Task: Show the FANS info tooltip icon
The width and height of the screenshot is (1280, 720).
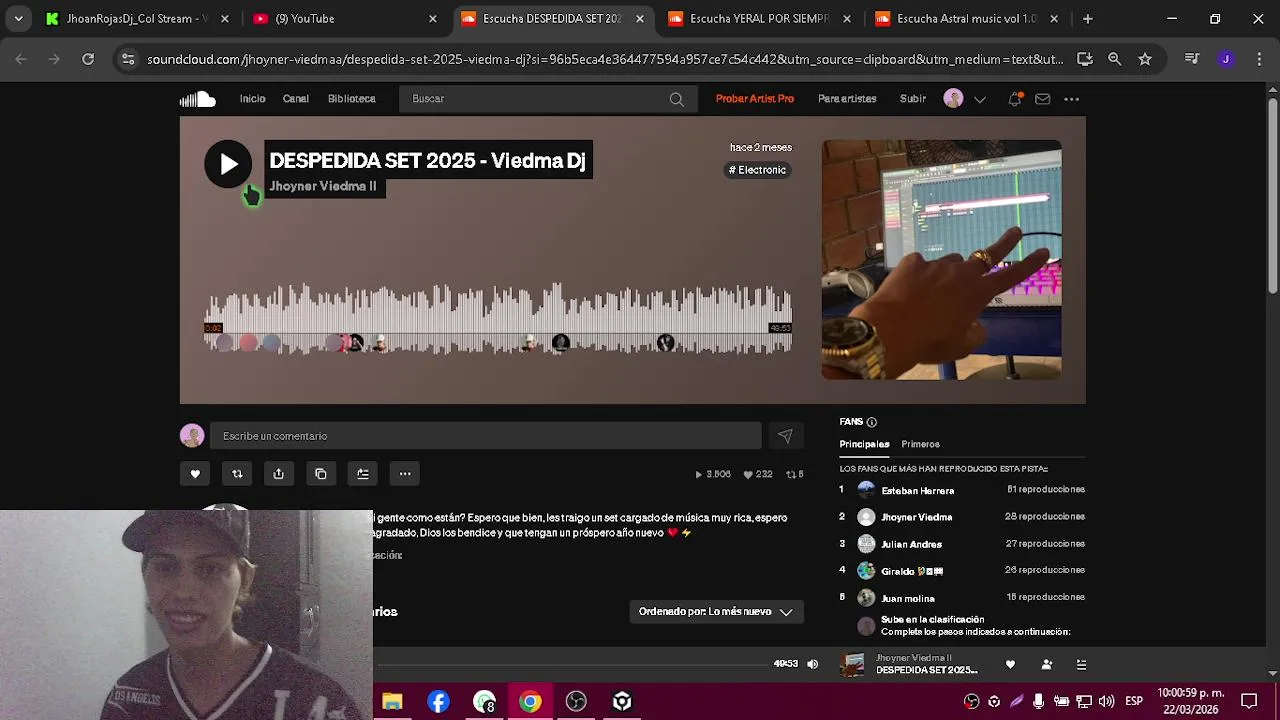Action: 872,422
